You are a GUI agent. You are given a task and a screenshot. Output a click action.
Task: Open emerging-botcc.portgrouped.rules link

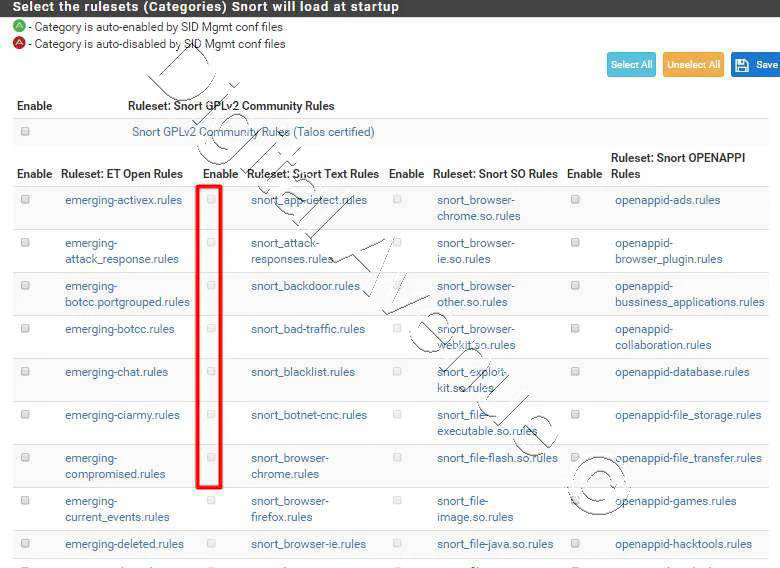[127, 294]
